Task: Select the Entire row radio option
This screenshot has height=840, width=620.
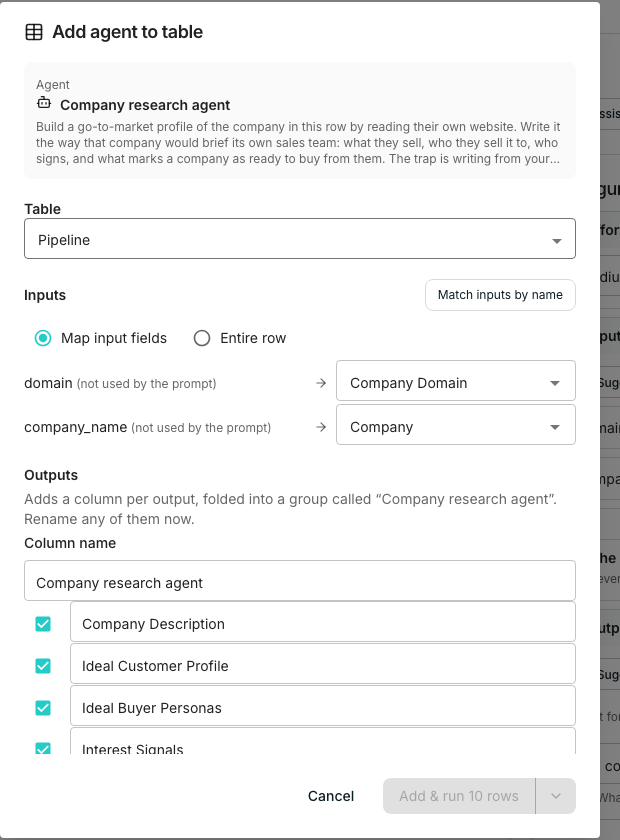Action: (202, 338)
